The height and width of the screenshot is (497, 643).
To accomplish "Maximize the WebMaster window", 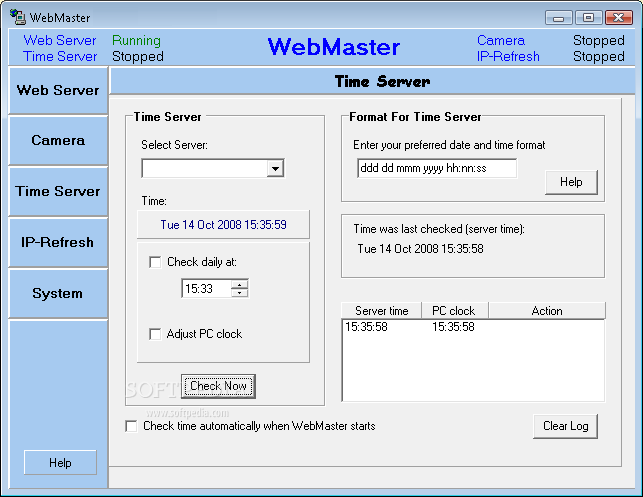I will (x=588, y=18).
